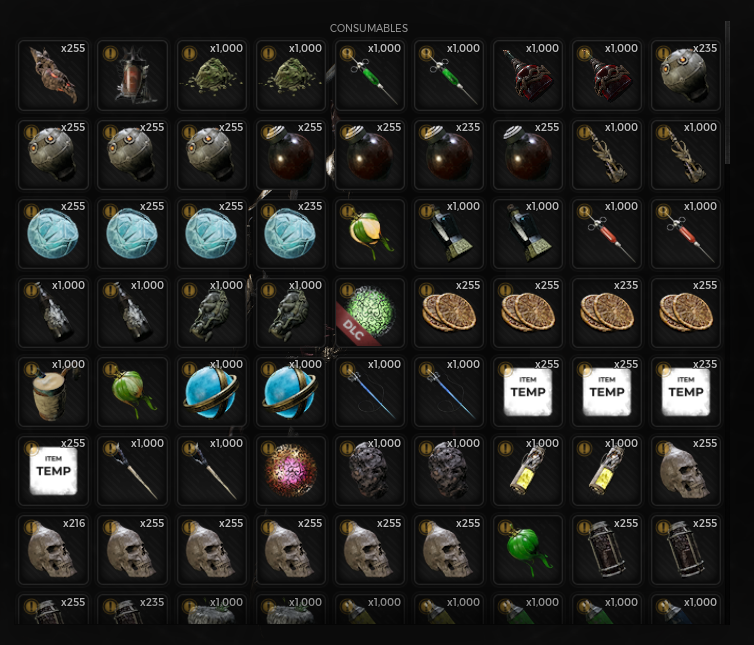The width and height of the screenshot is (754, 645).
Task: Select the red lantern cage item
Action: (132, 75)
